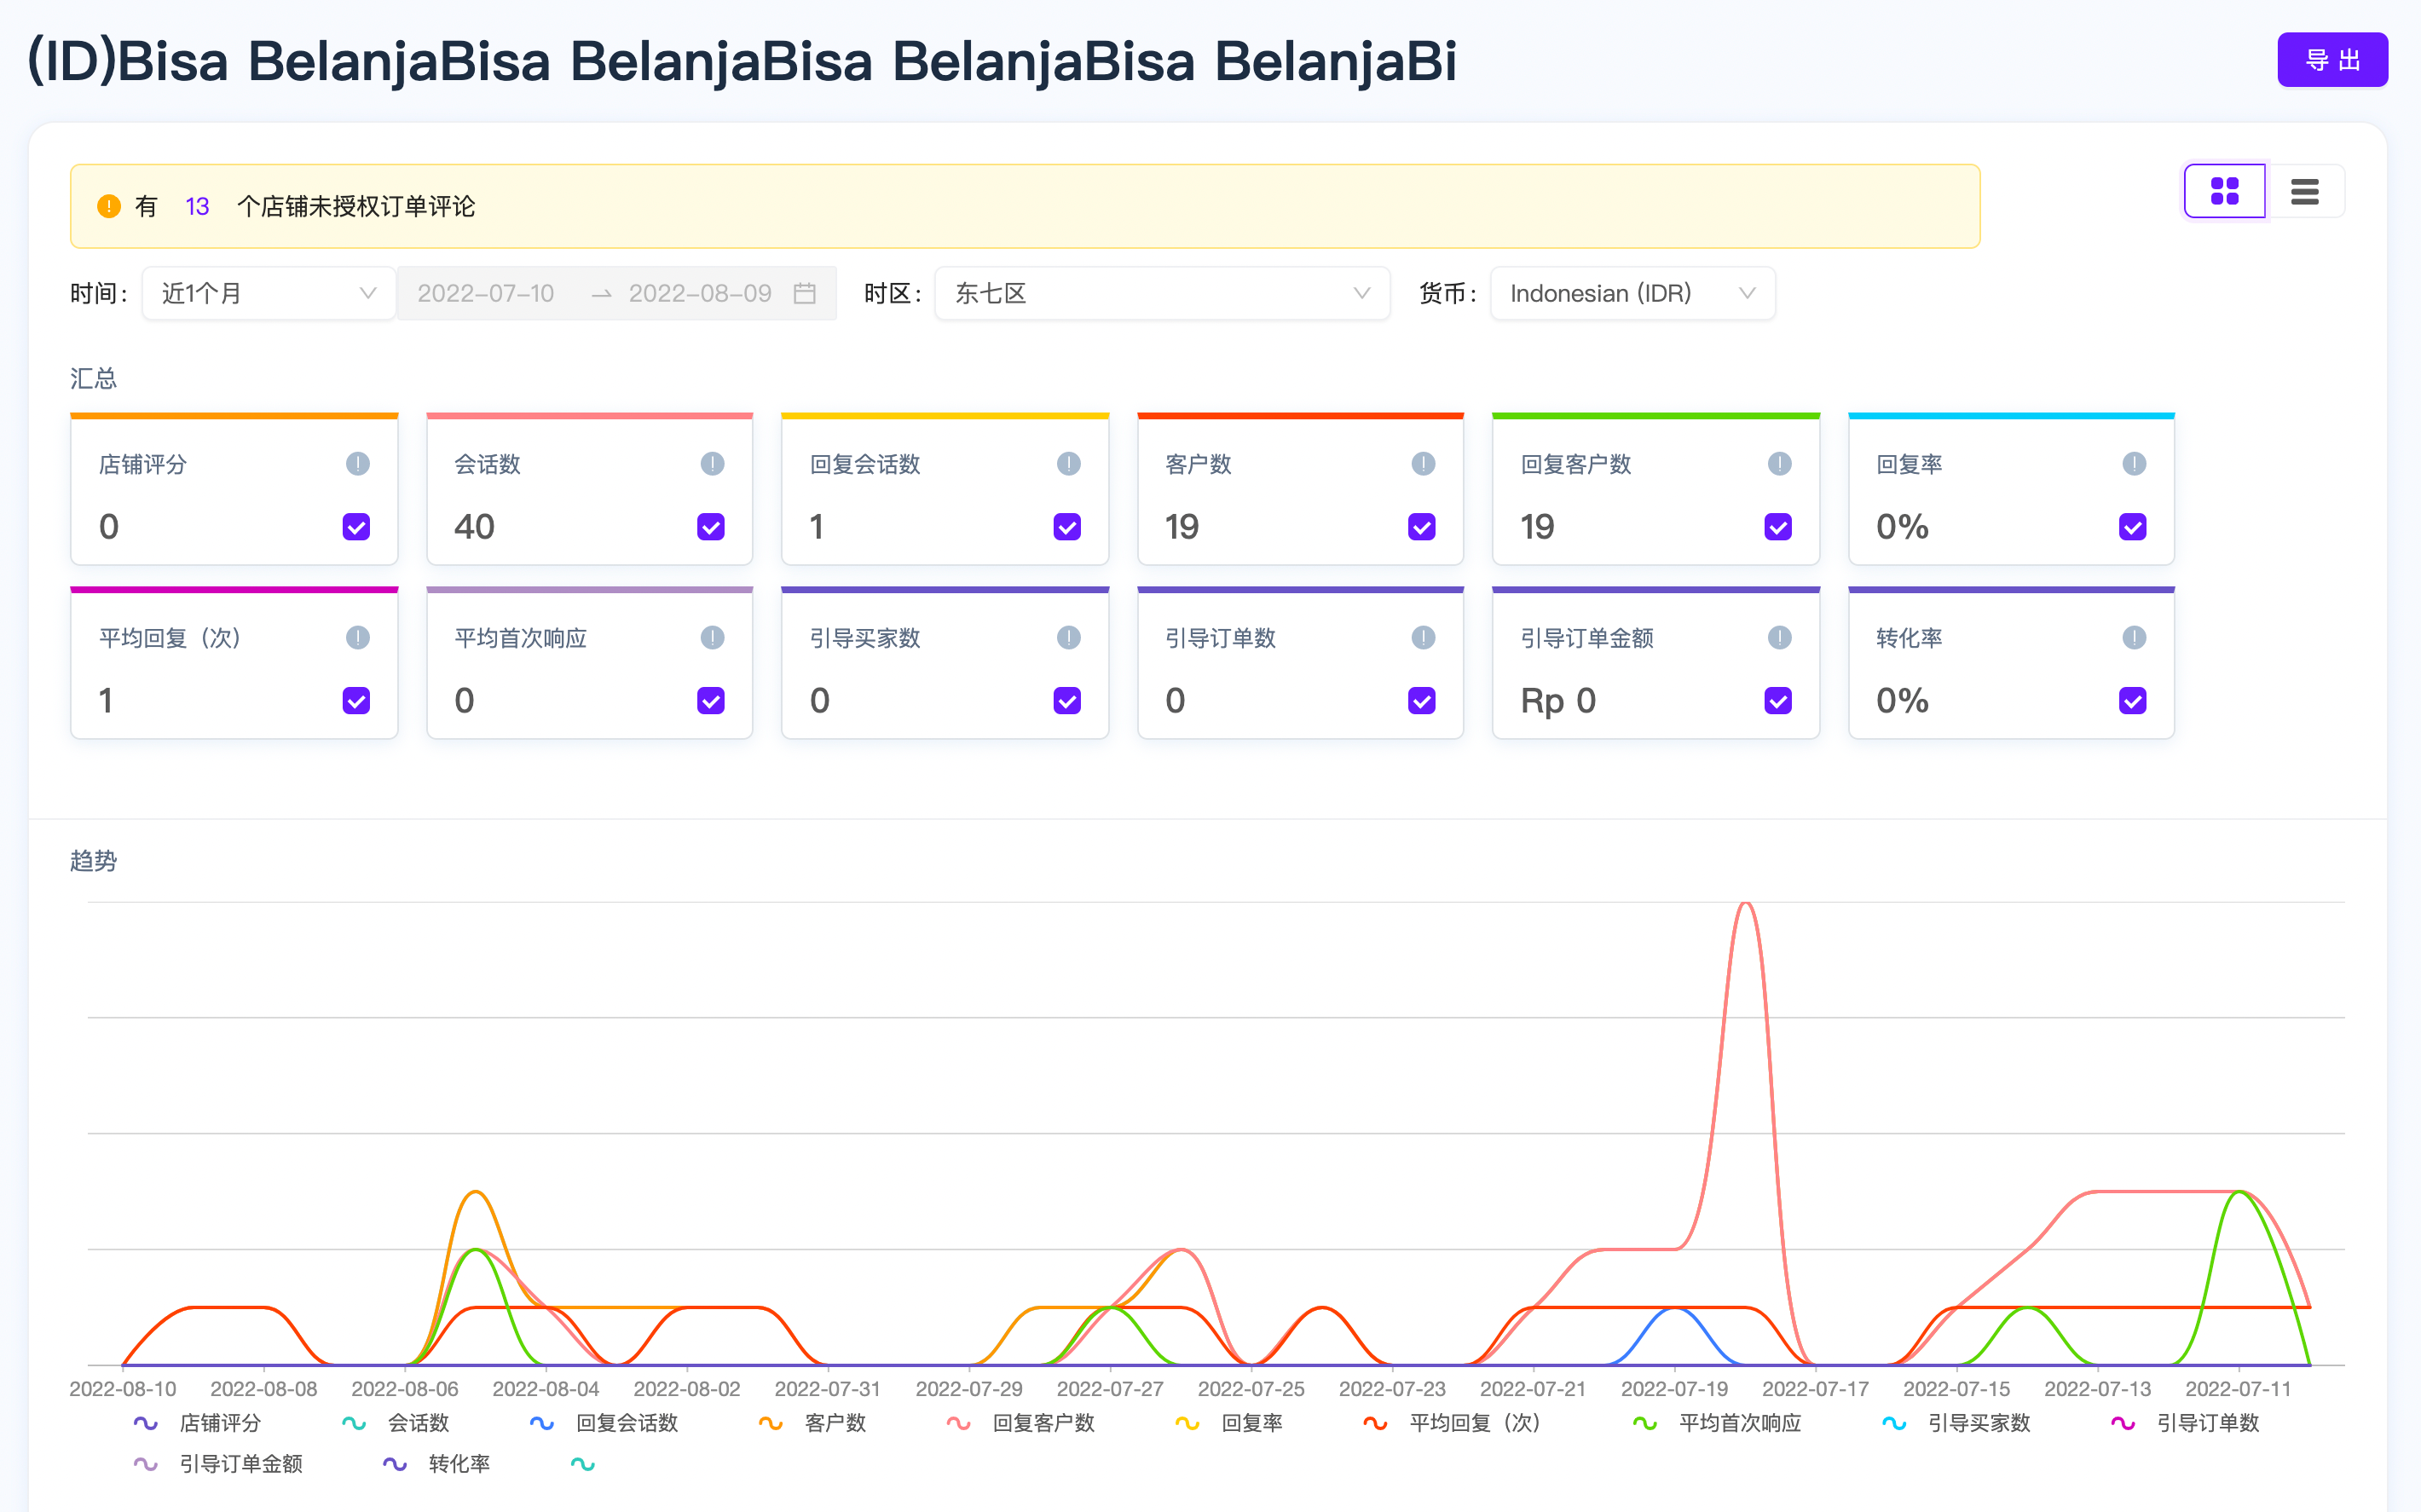Toggle 引导买家数 series in chart legend
This screenshot has width=2421, height=1512.
click(x=1955, y=1423)
